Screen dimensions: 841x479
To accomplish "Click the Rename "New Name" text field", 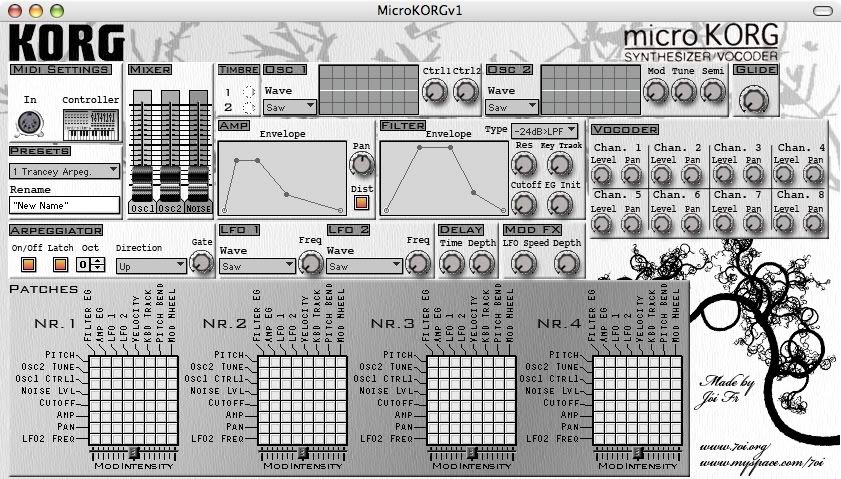I will 64,205.
